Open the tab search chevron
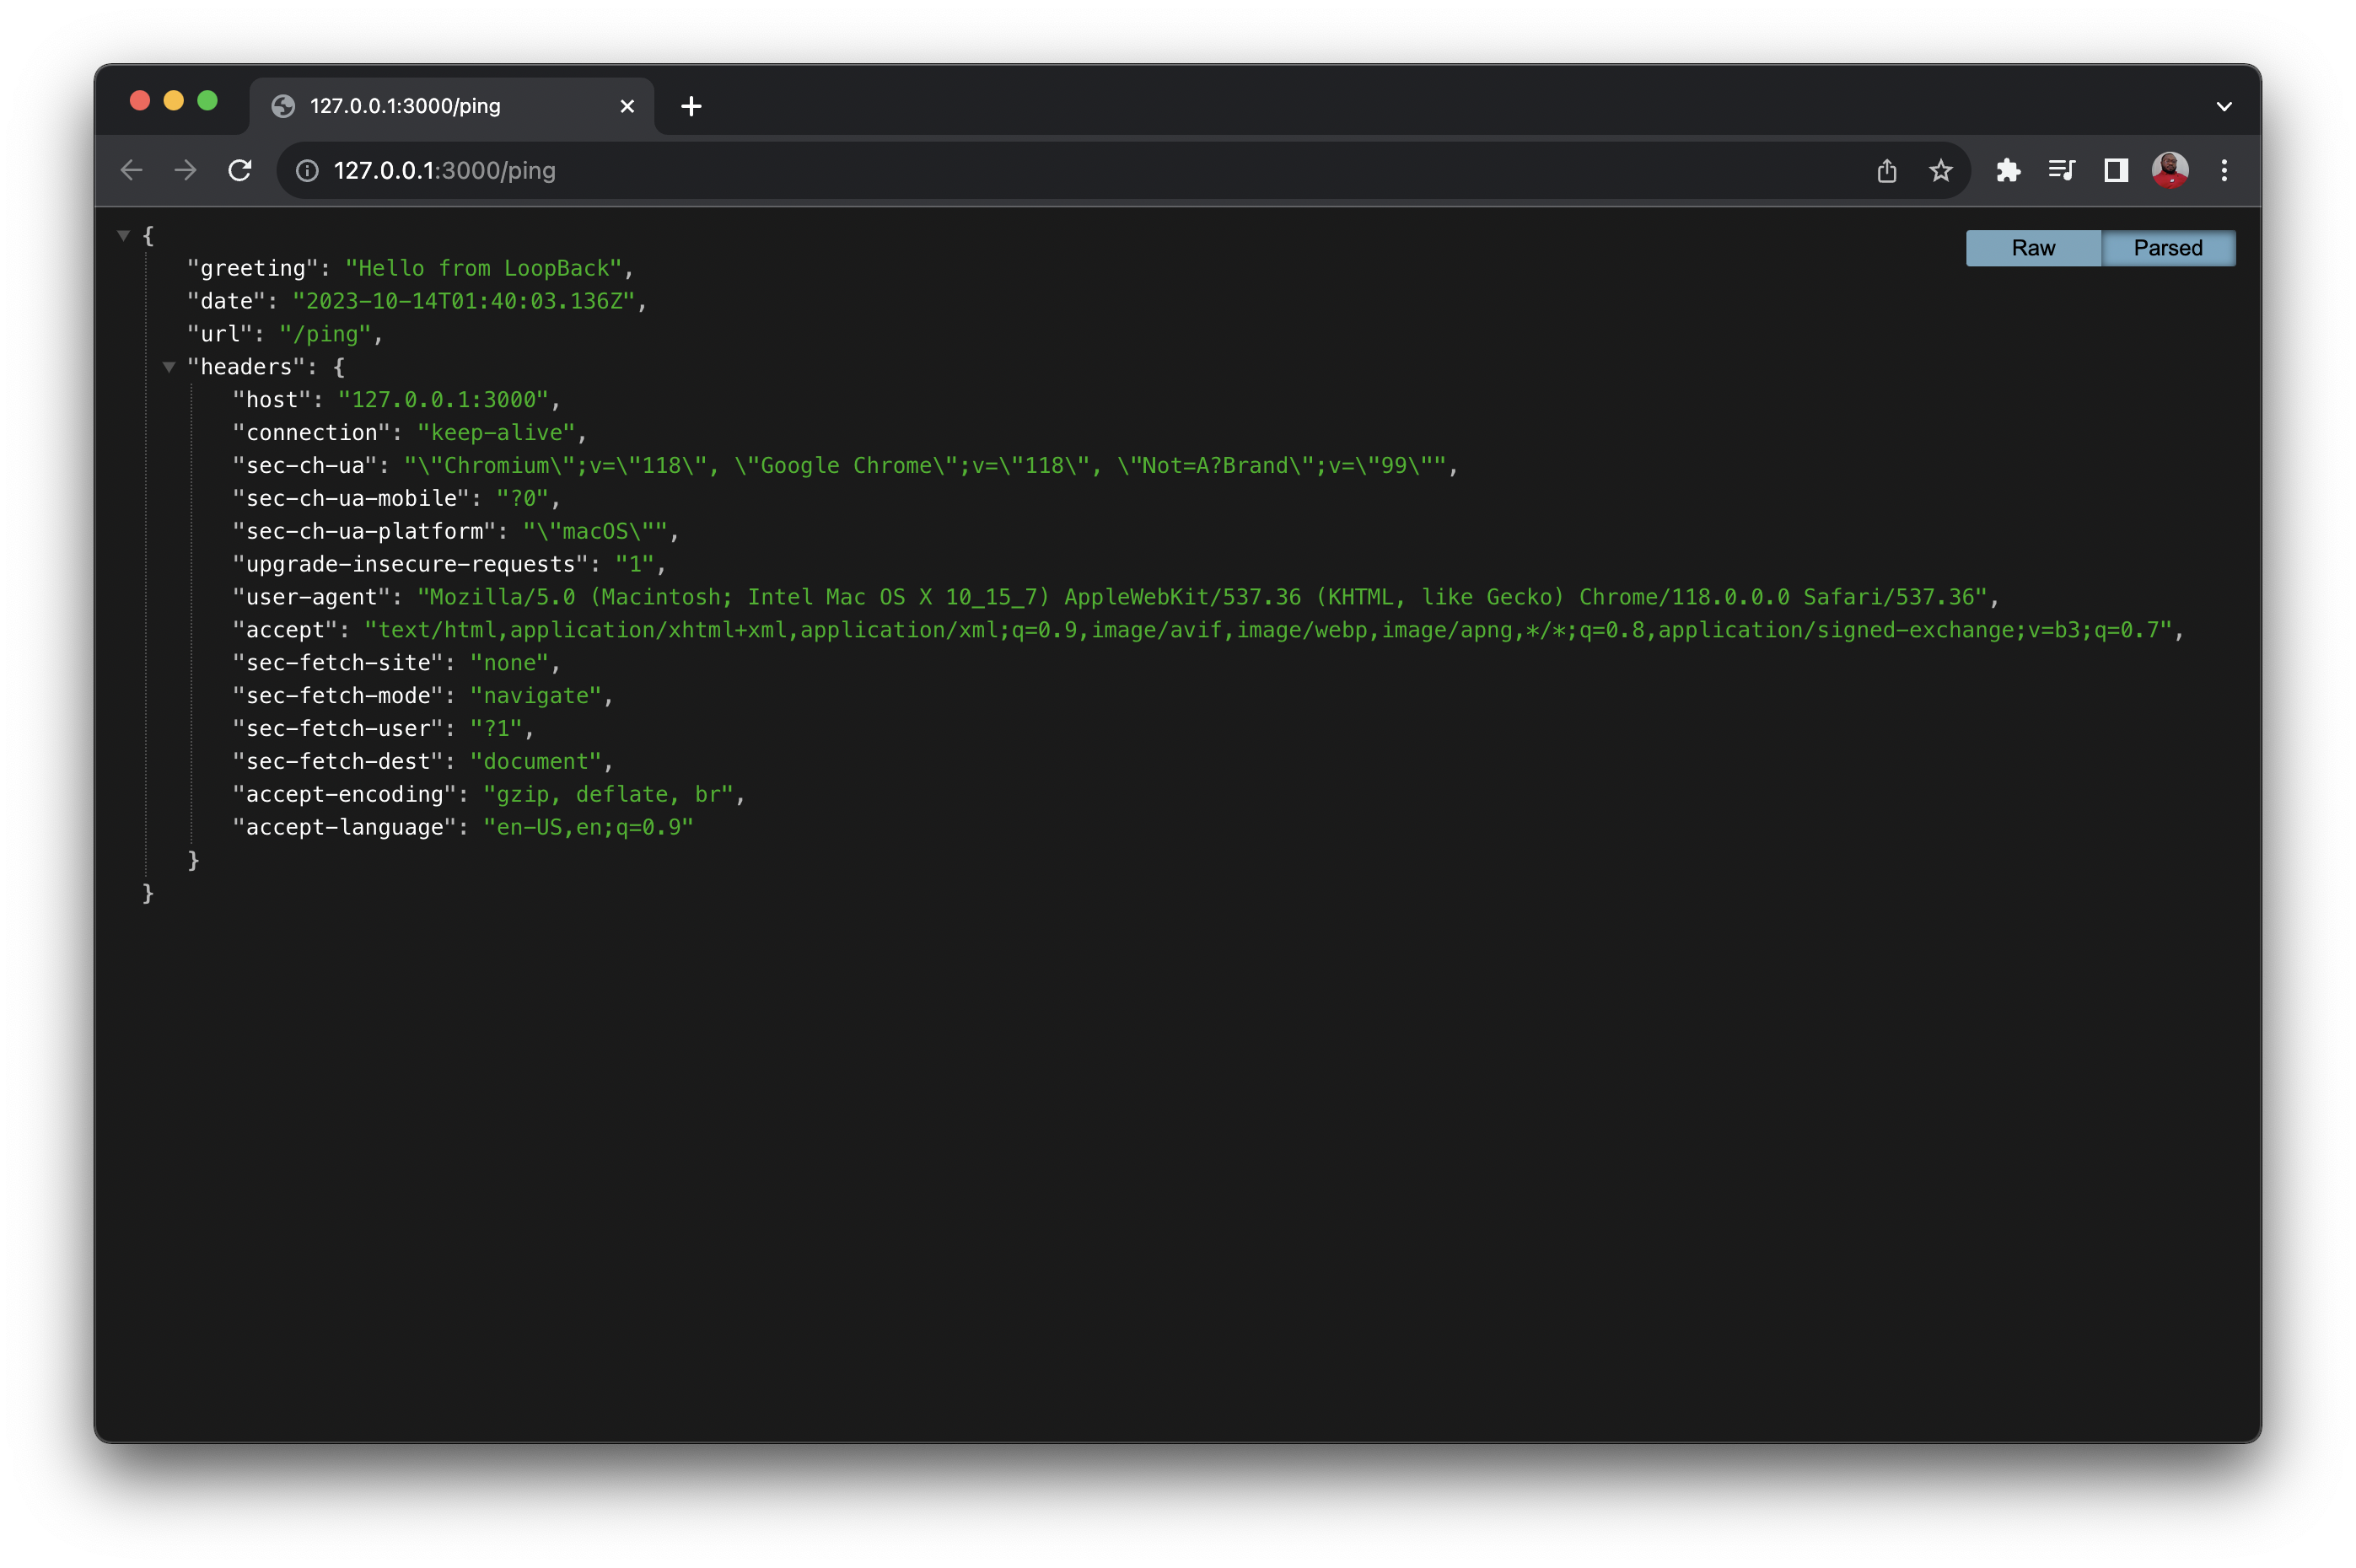2356x1568 pixels. (2224, 106)
